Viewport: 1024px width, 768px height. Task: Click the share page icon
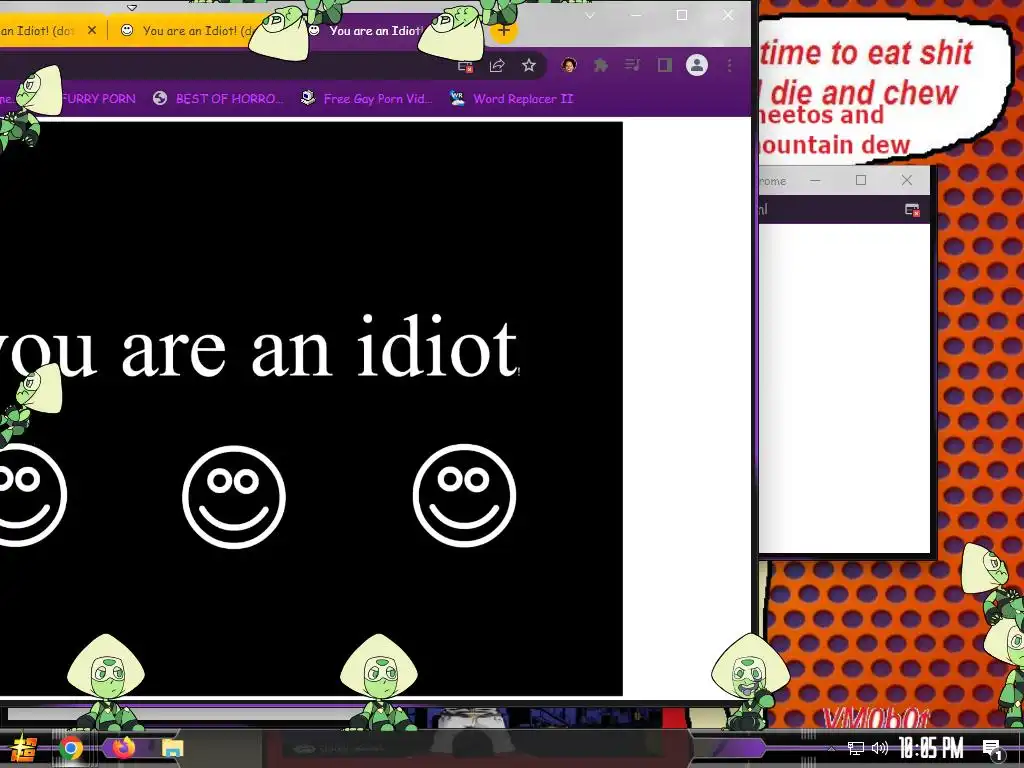pyautogui.click(x=497, y=65)
